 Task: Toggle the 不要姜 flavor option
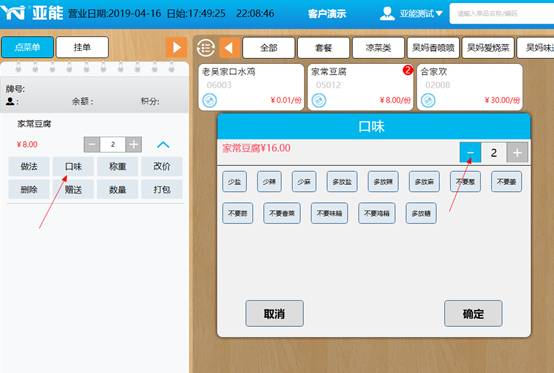tap(506, 182)
